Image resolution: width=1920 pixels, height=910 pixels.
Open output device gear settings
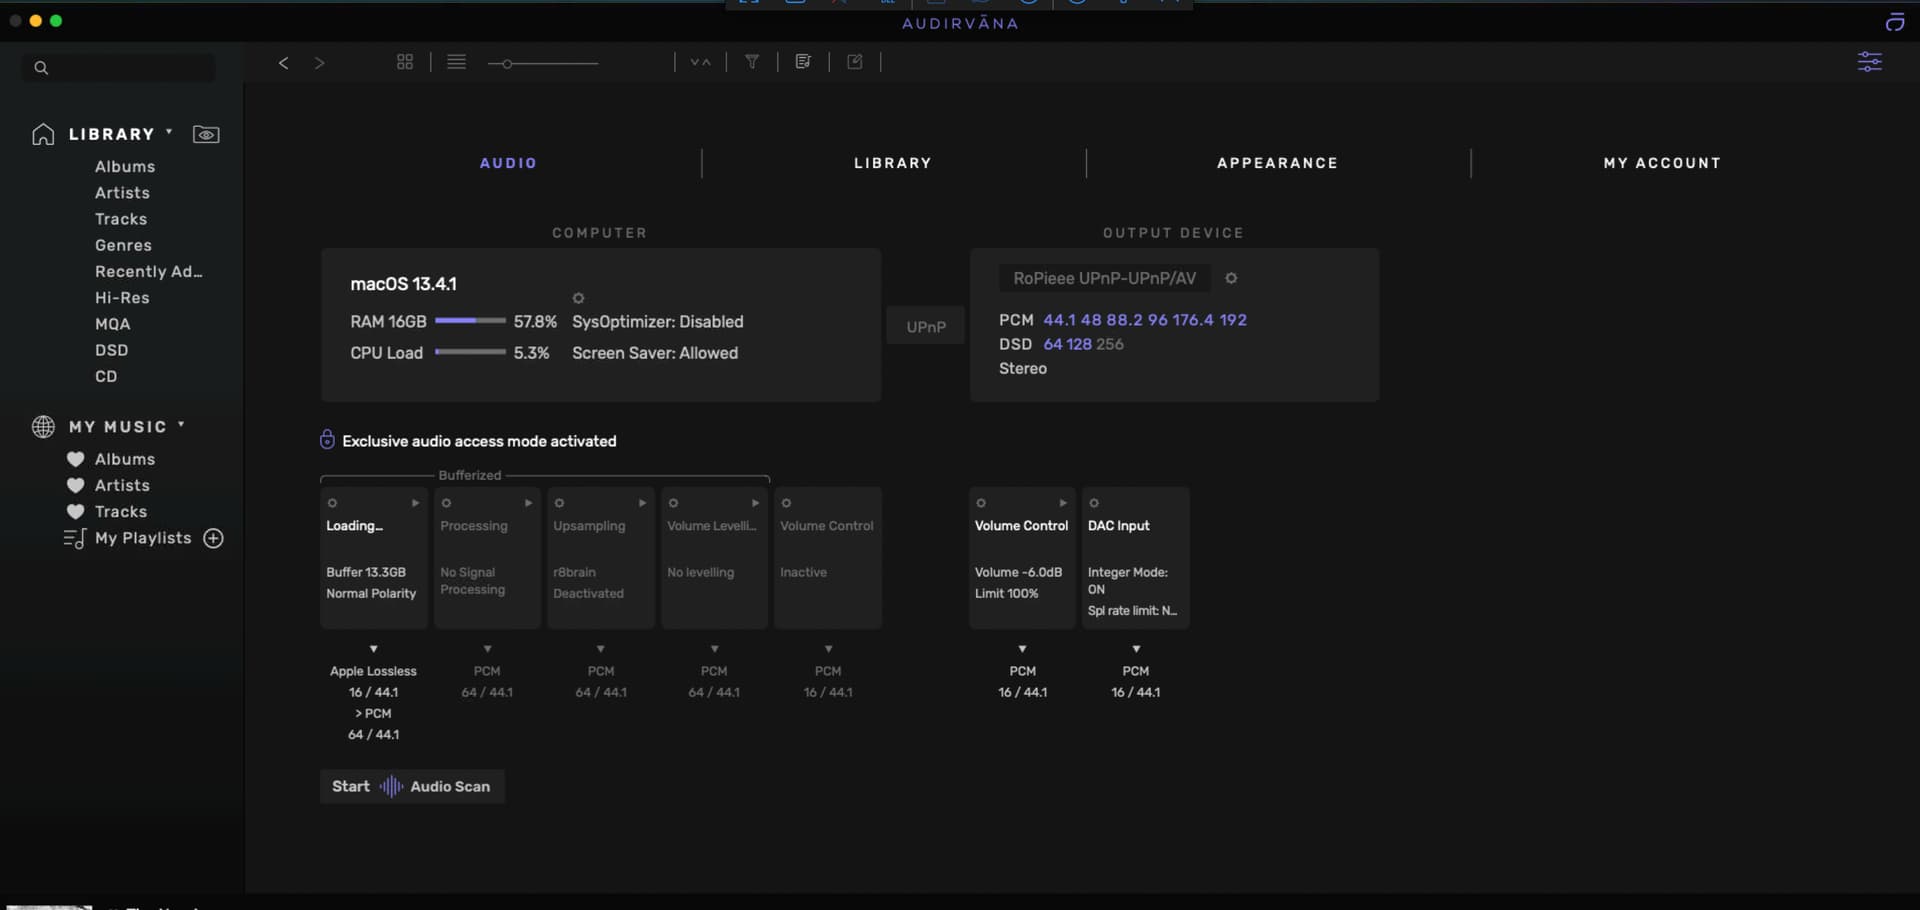(1232, 278)
